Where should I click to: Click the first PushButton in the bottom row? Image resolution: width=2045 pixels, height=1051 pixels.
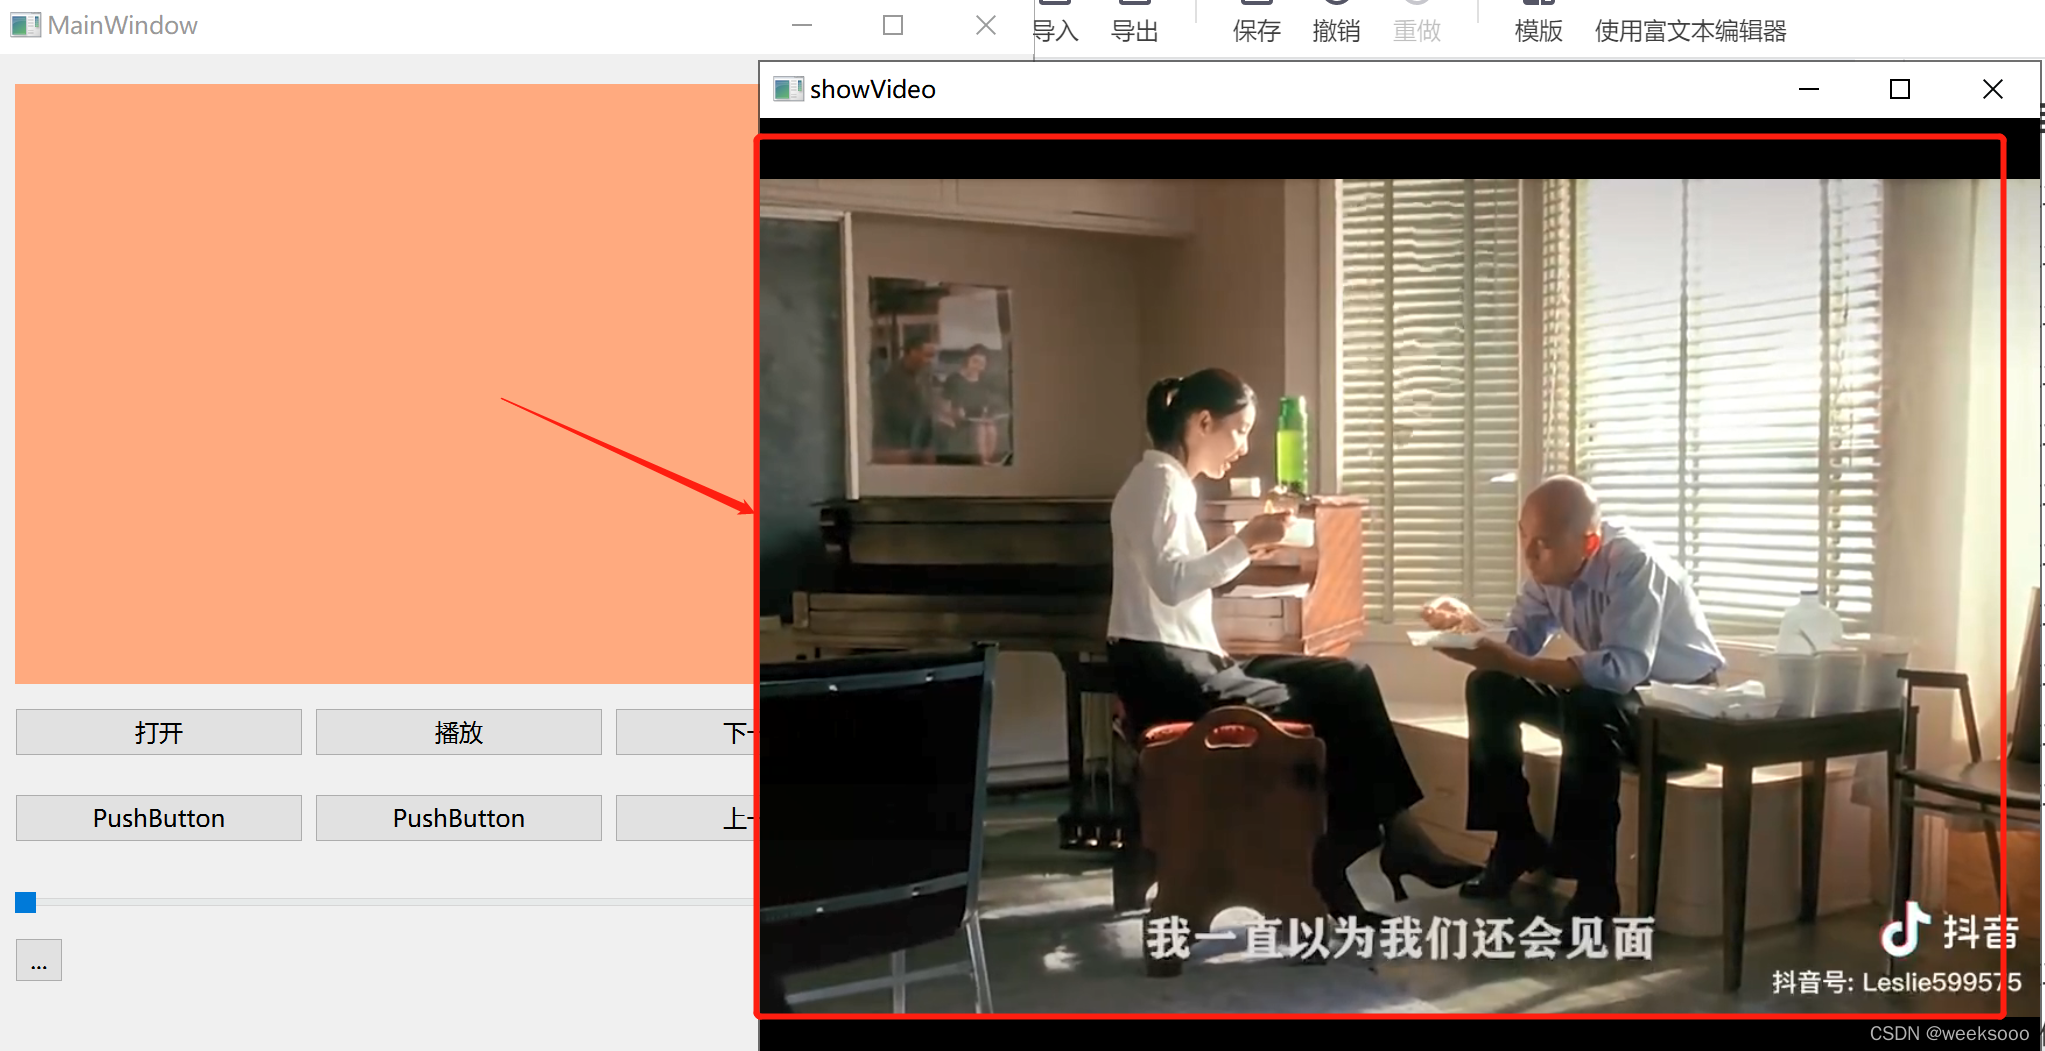point(159,818)
